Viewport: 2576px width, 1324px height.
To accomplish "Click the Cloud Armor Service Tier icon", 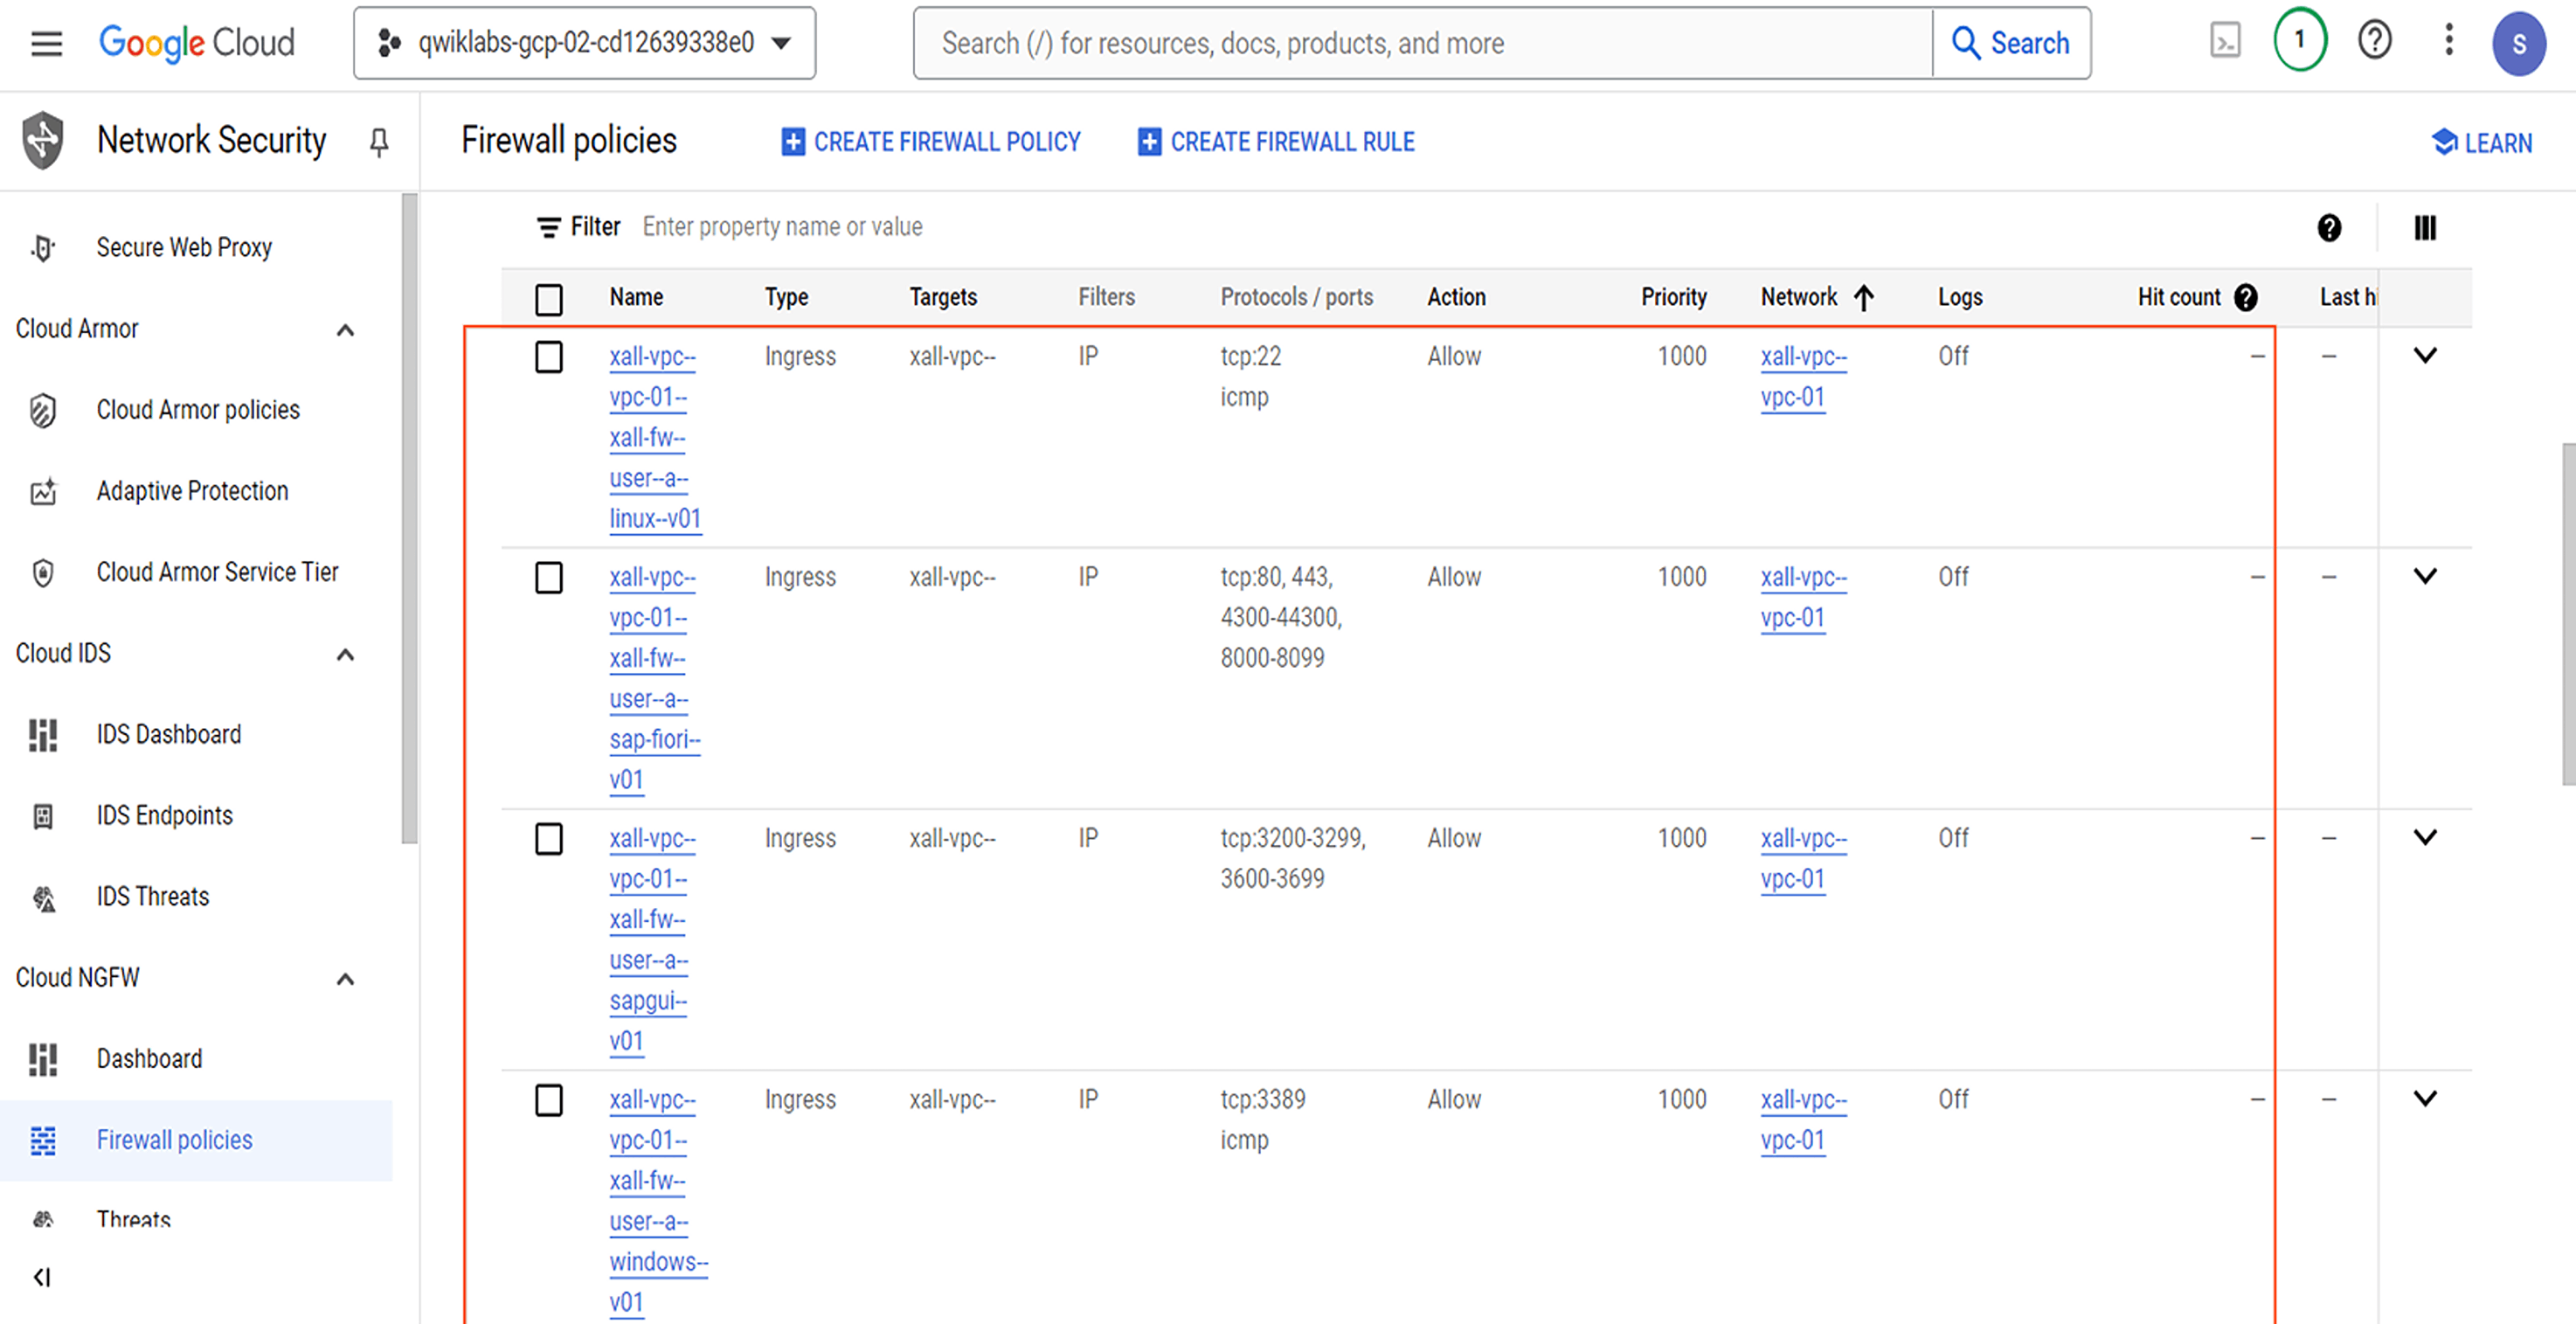I will click(43, 572).
